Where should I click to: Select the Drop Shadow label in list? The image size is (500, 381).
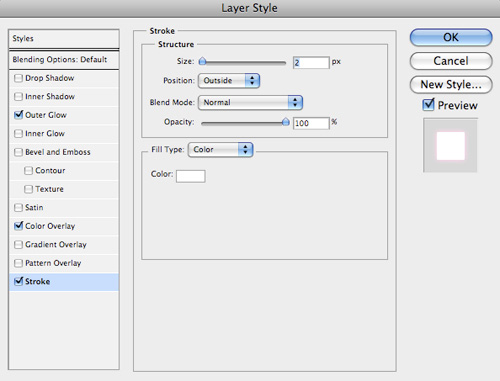pyautogui.click(x=50, y=78)
